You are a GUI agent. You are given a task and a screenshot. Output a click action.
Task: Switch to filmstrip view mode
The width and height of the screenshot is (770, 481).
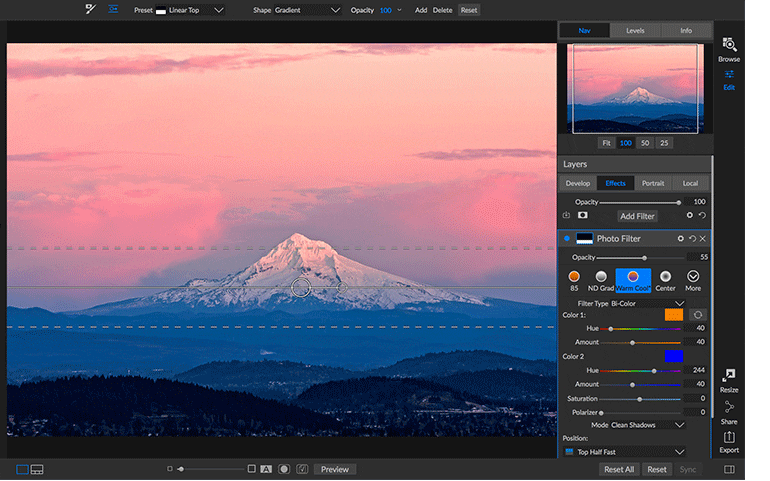[x=37, y=470]
